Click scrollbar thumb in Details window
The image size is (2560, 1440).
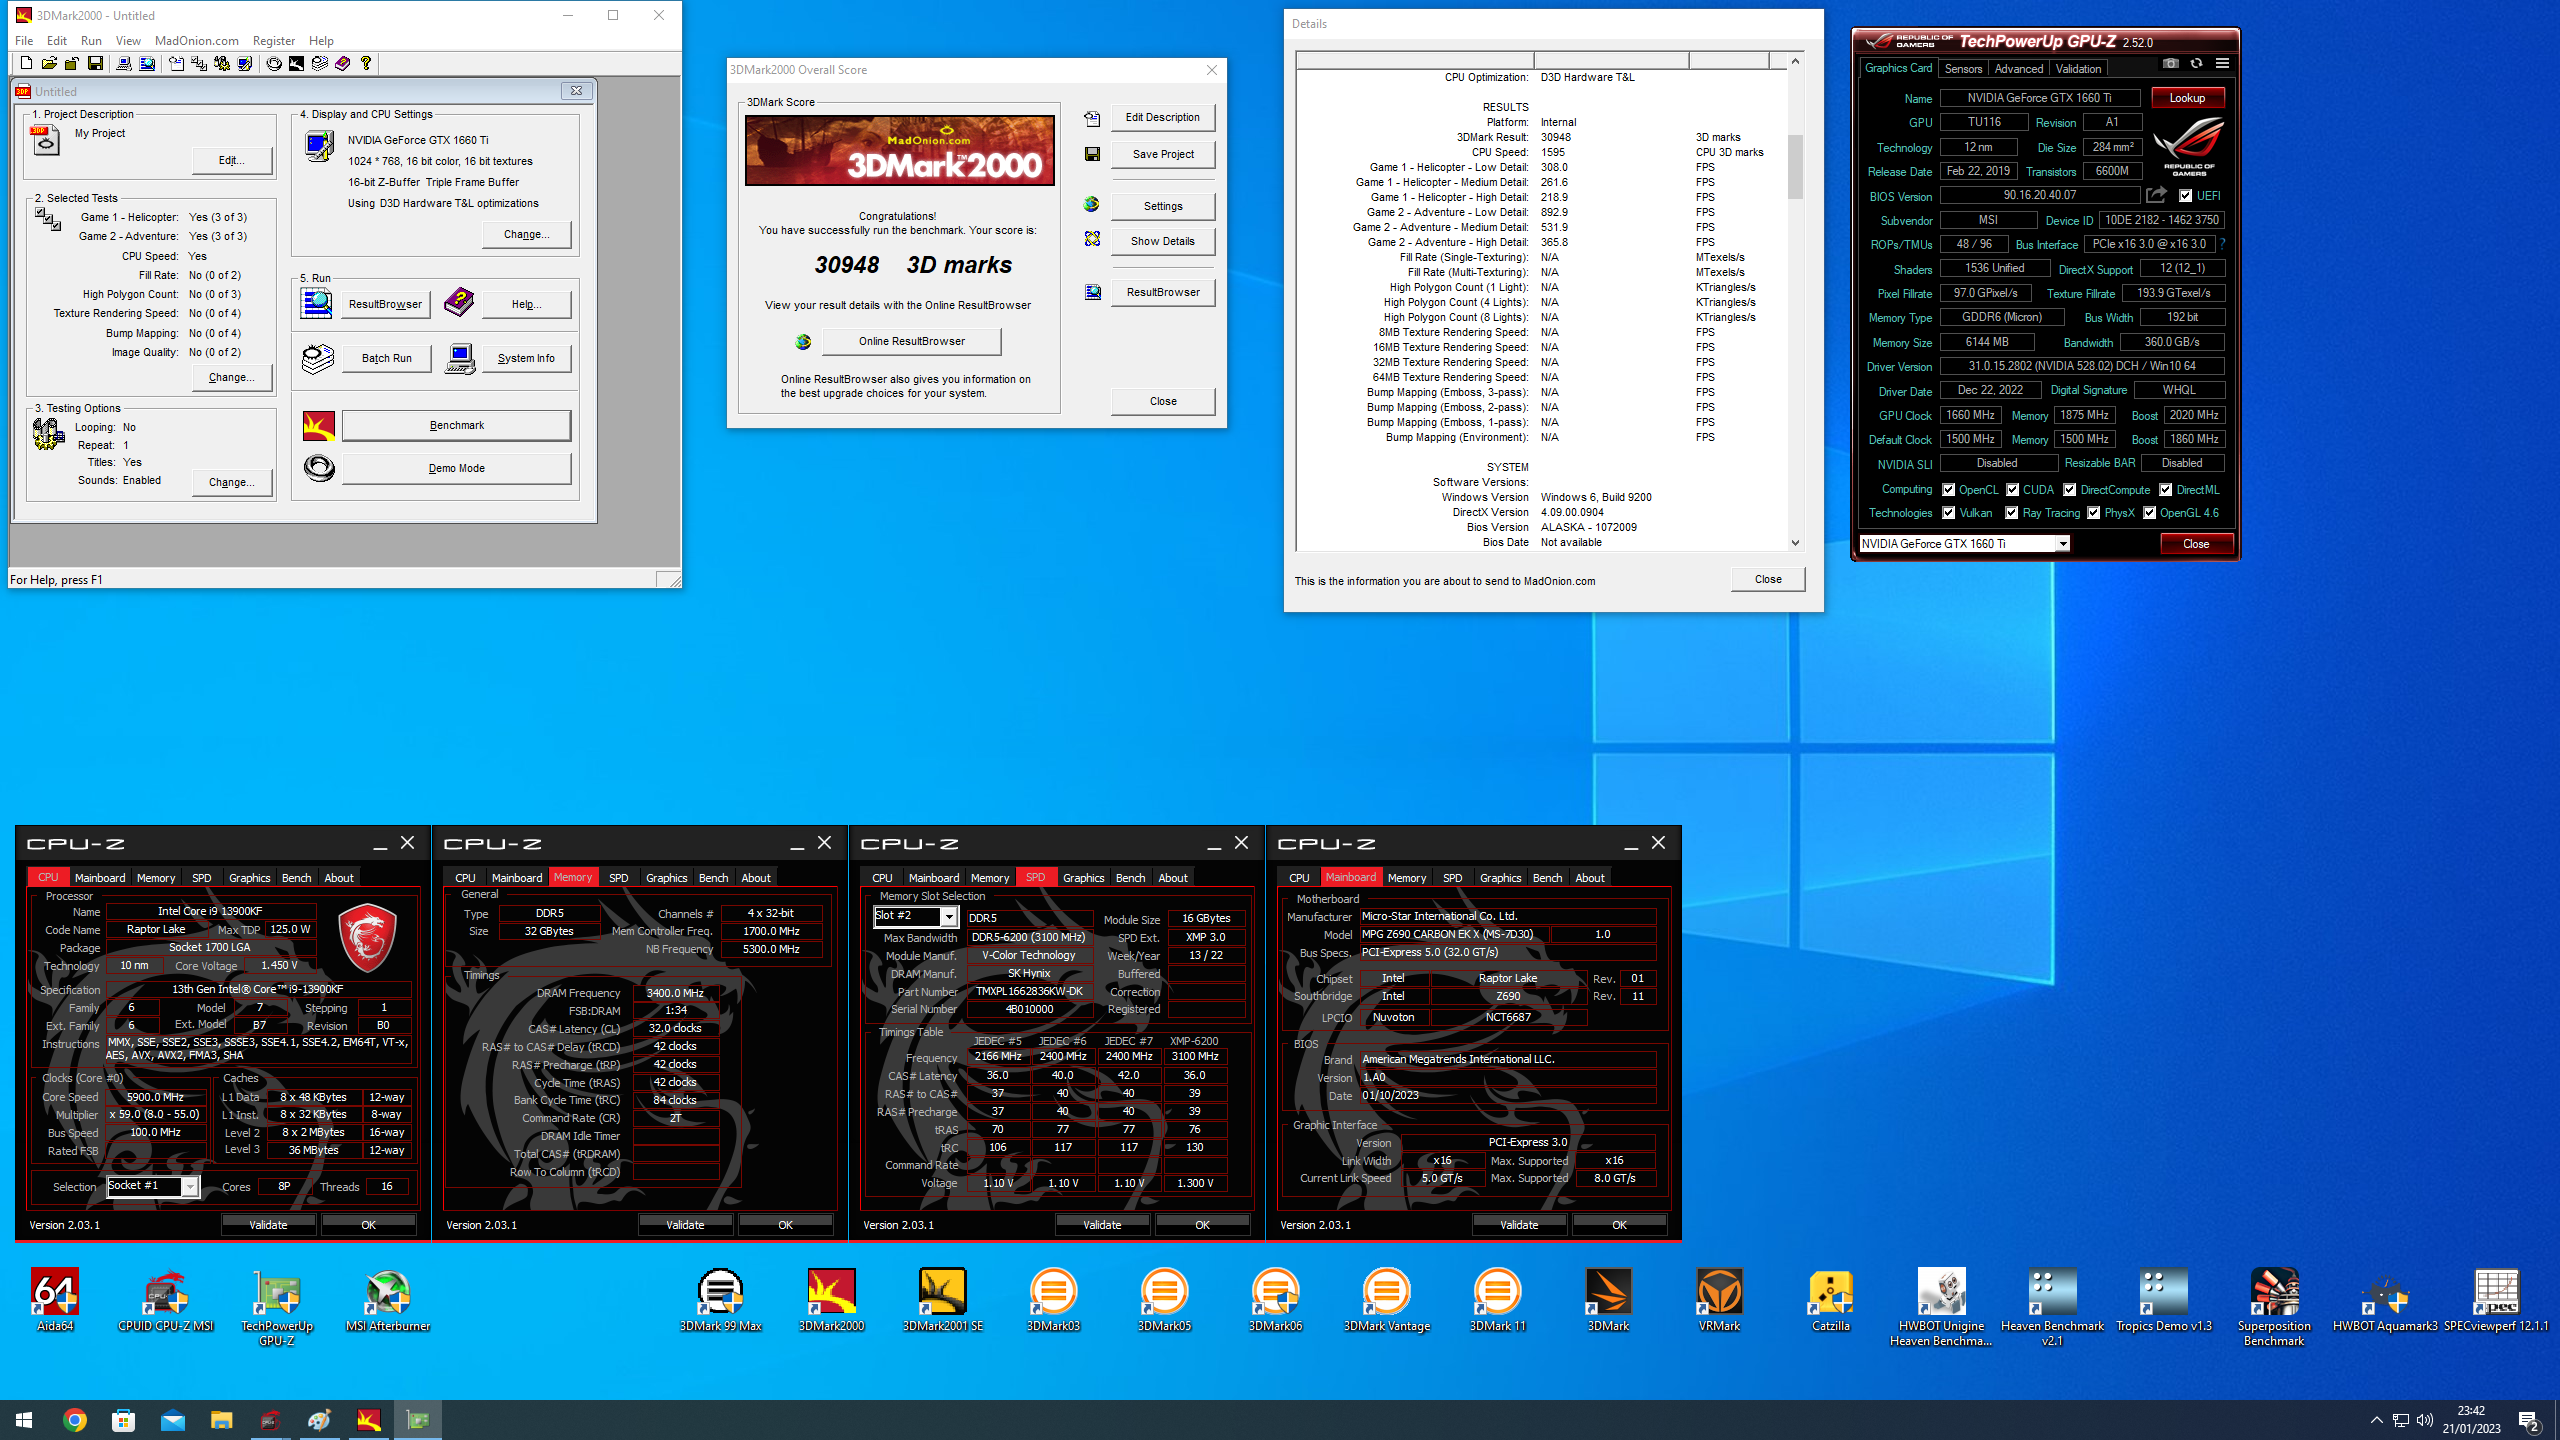point(1795,165)
